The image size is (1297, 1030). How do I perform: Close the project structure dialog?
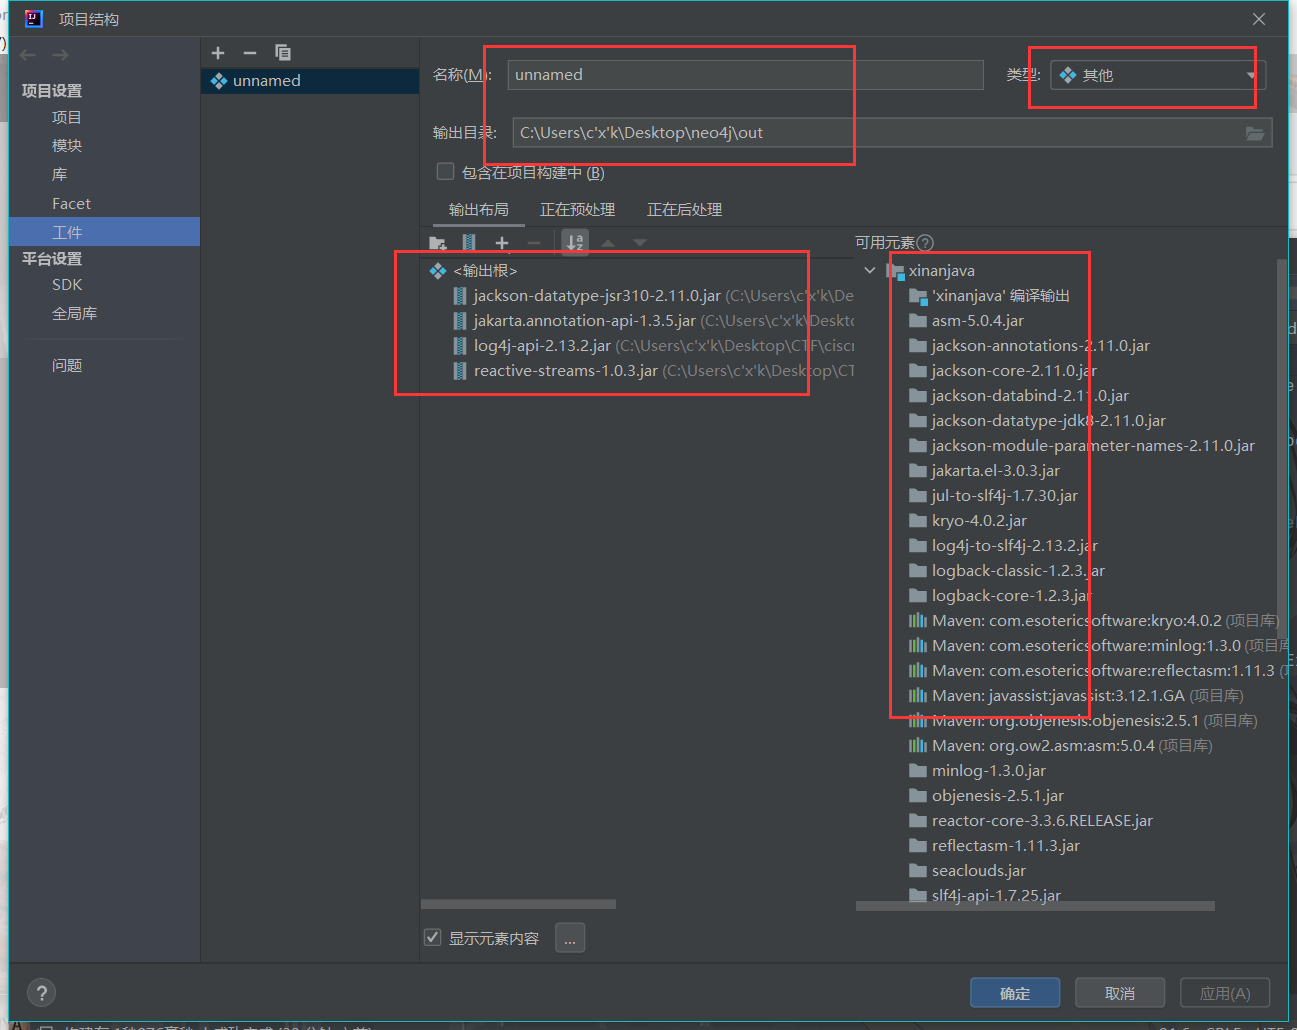click(1259, 19)
